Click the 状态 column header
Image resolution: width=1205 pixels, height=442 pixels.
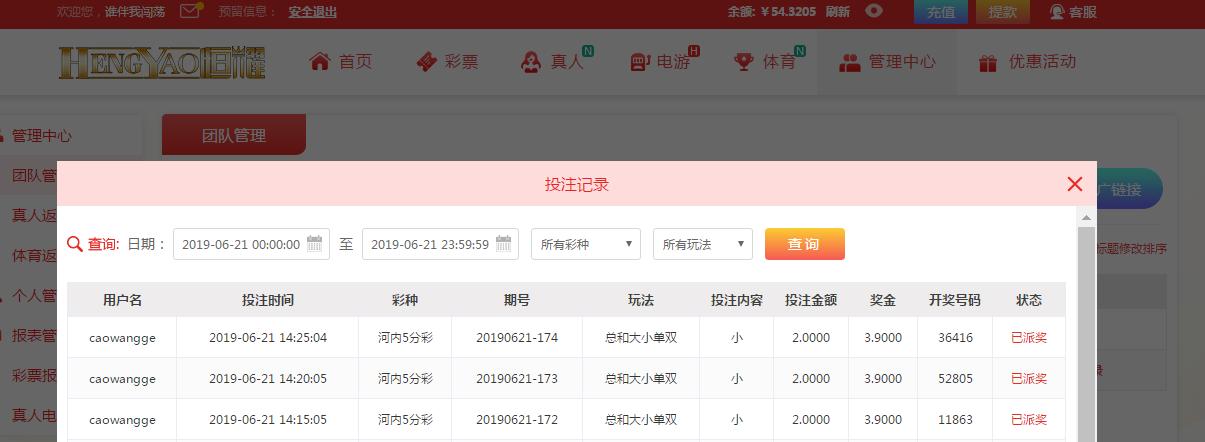tap(1029, 300)
